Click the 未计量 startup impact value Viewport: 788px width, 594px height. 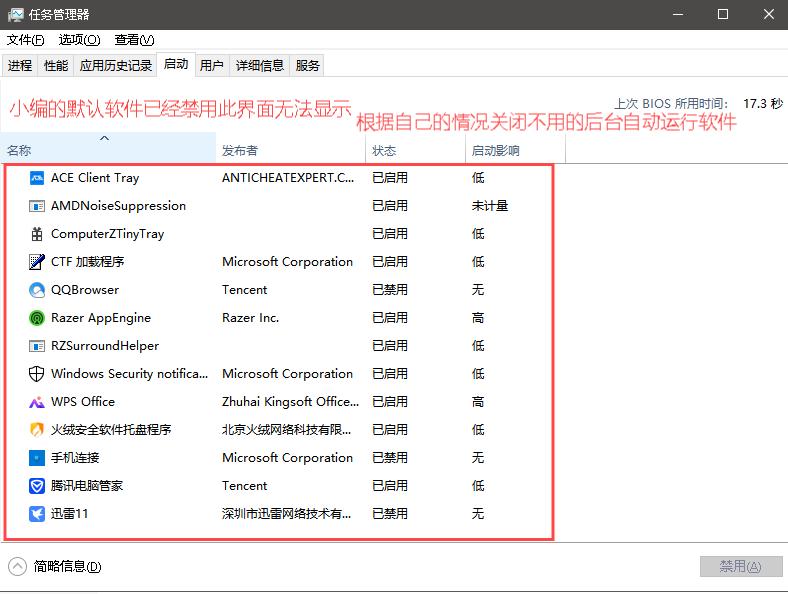(490, 206)
